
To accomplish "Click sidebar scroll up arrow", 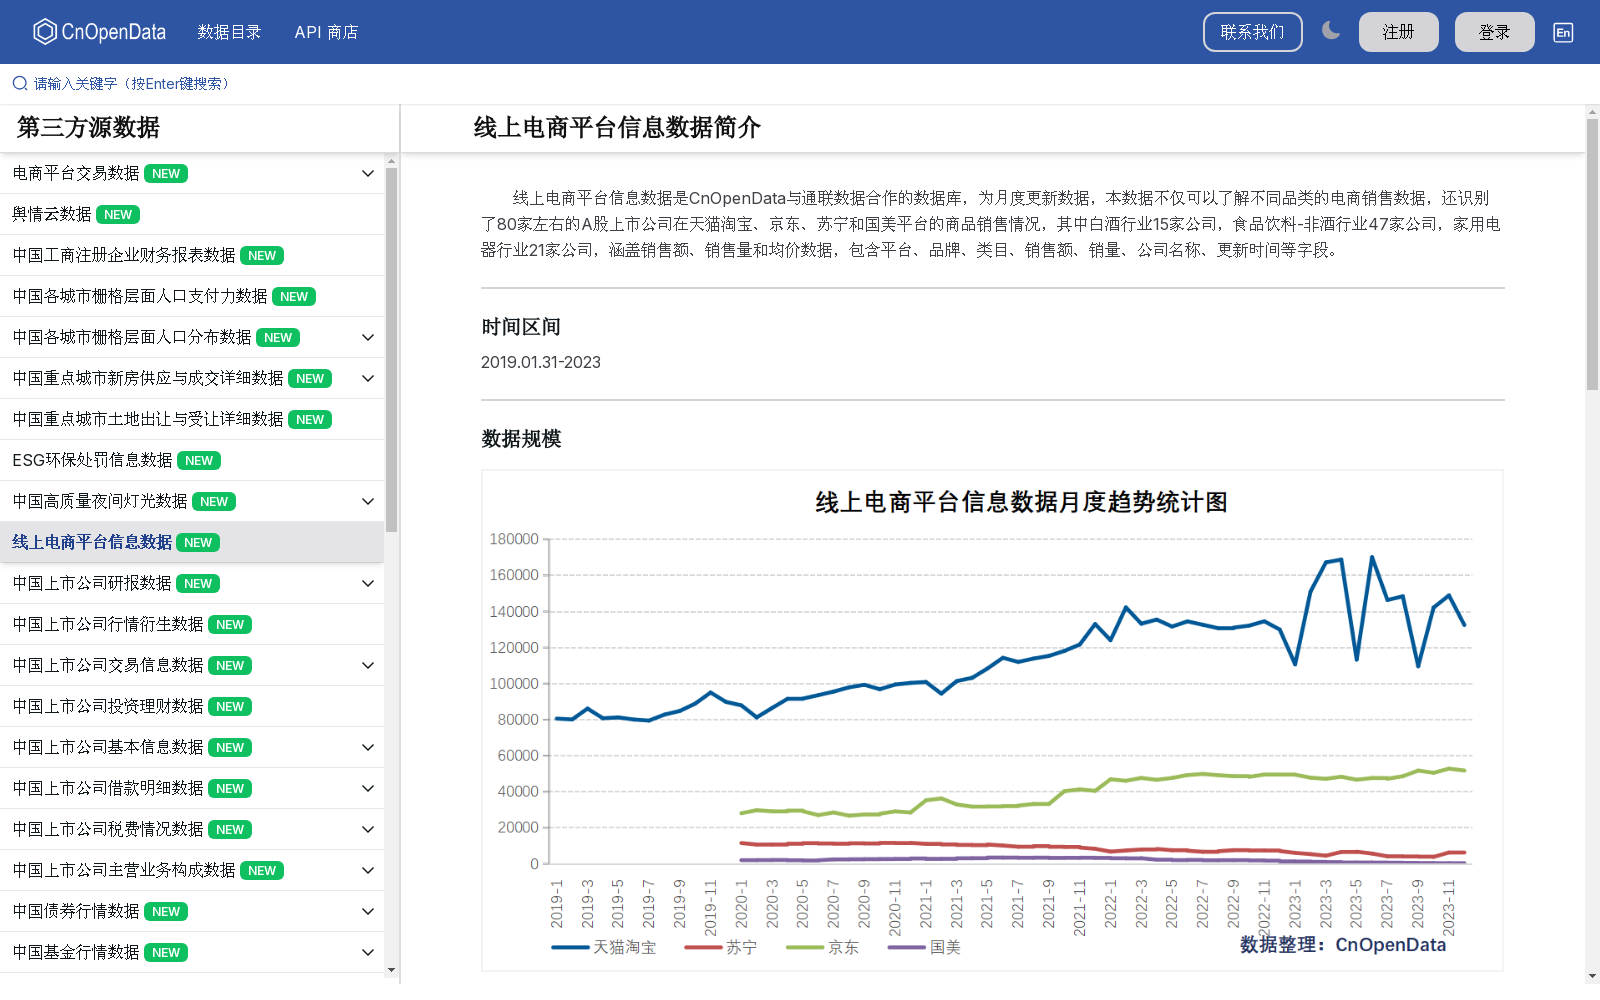I will [x=391, y=161].
